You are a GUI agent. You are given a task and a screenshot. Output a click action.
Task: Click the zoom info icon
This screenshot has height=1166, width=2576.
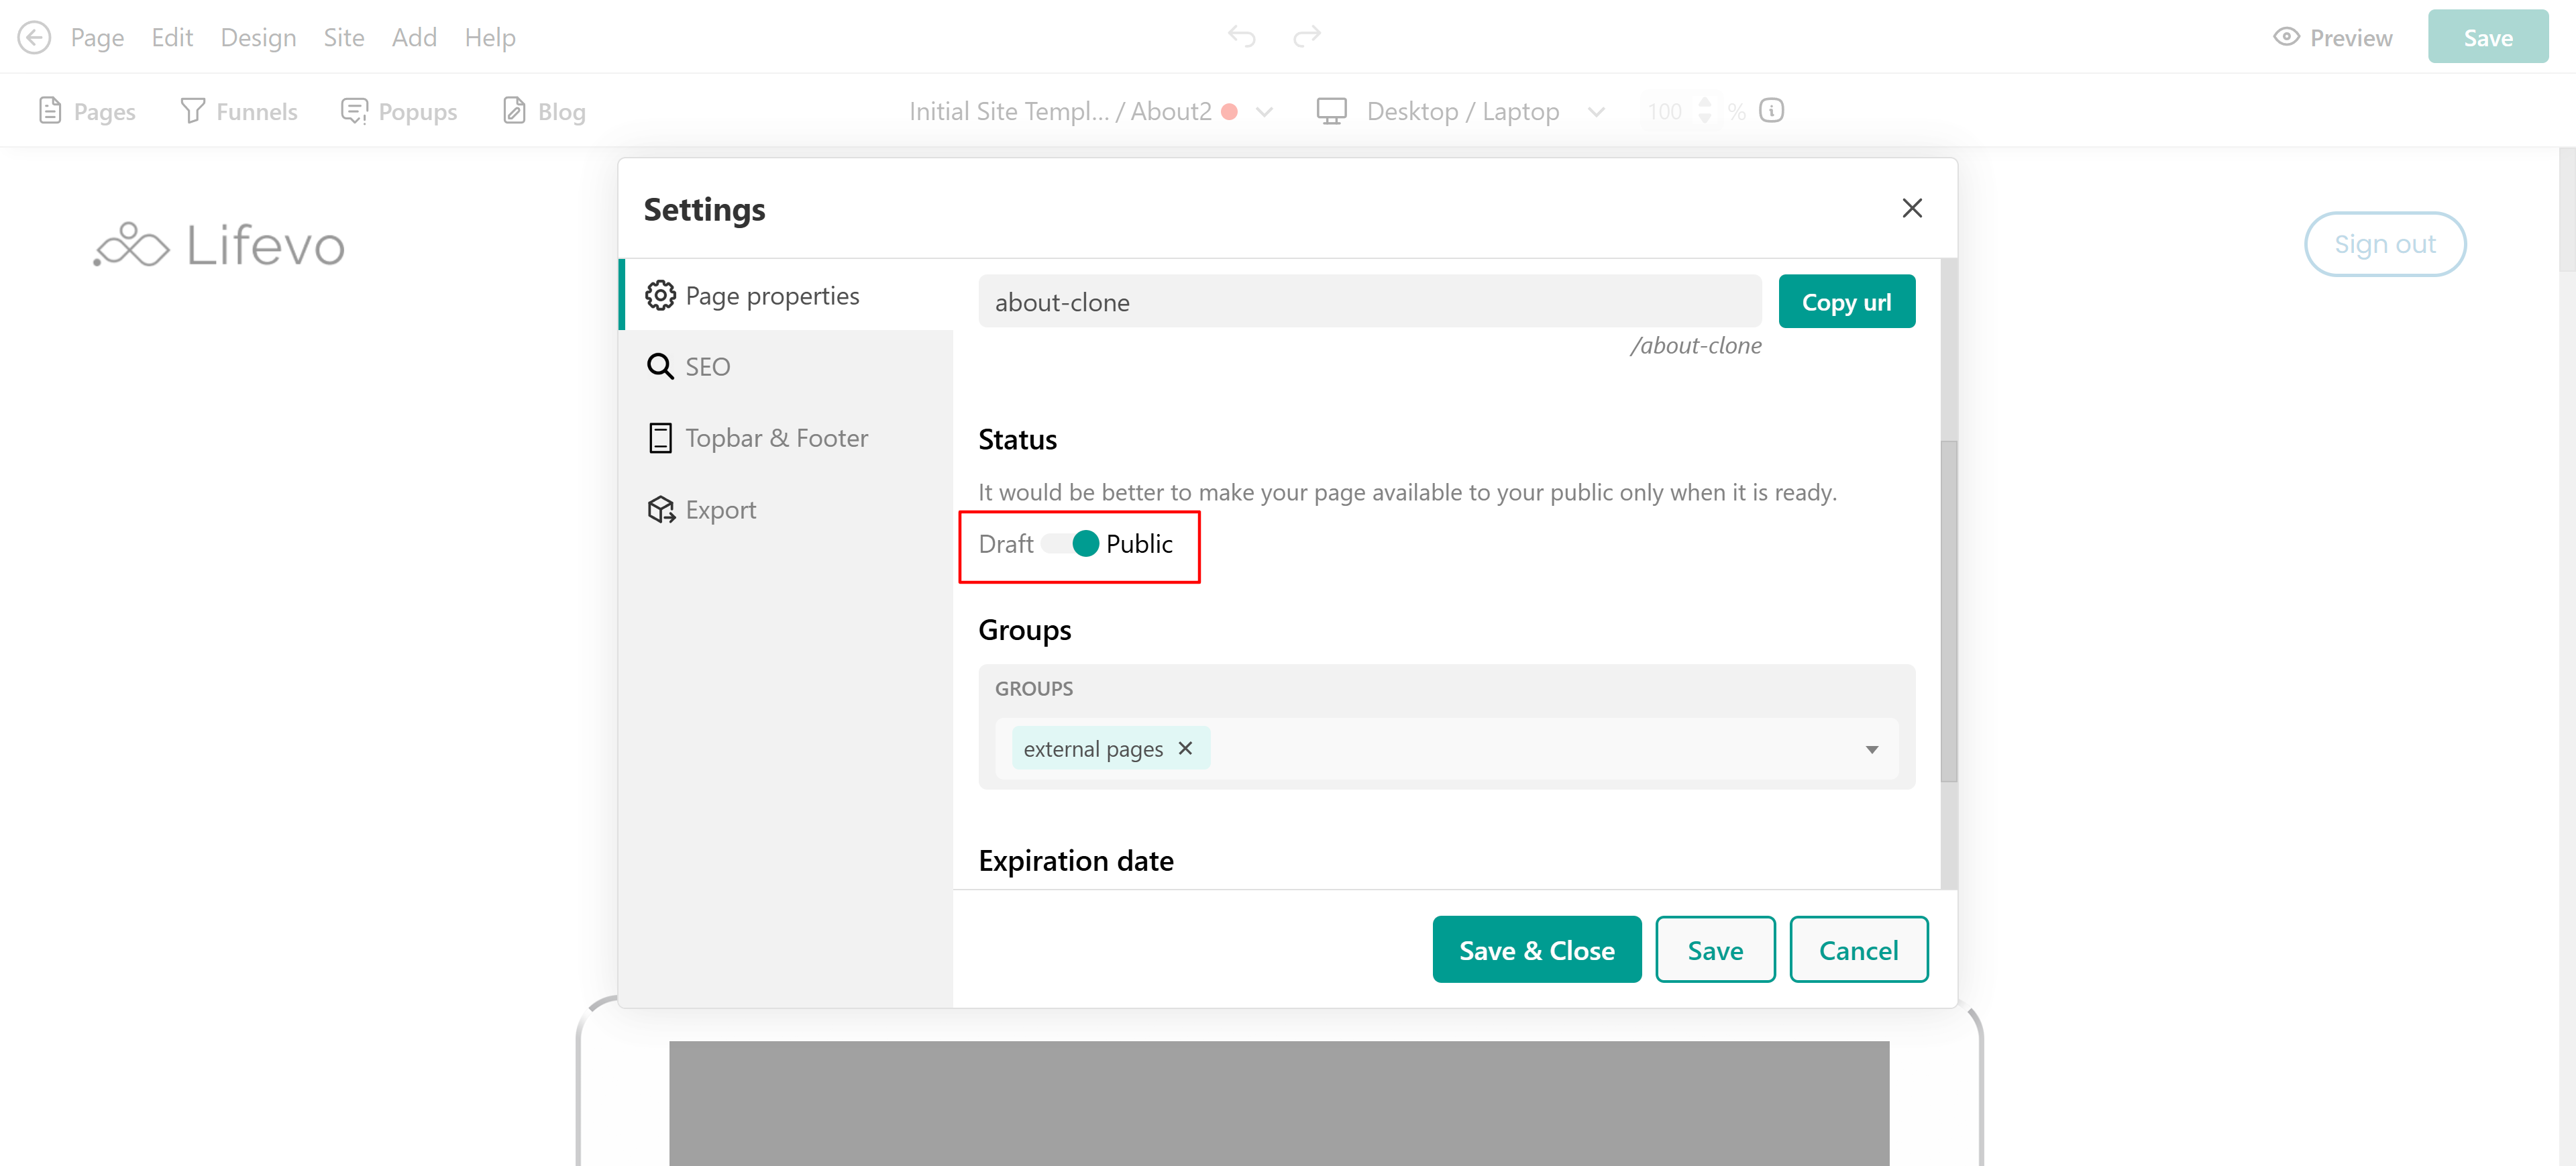pyautogui.click(x=1771, y=111)
